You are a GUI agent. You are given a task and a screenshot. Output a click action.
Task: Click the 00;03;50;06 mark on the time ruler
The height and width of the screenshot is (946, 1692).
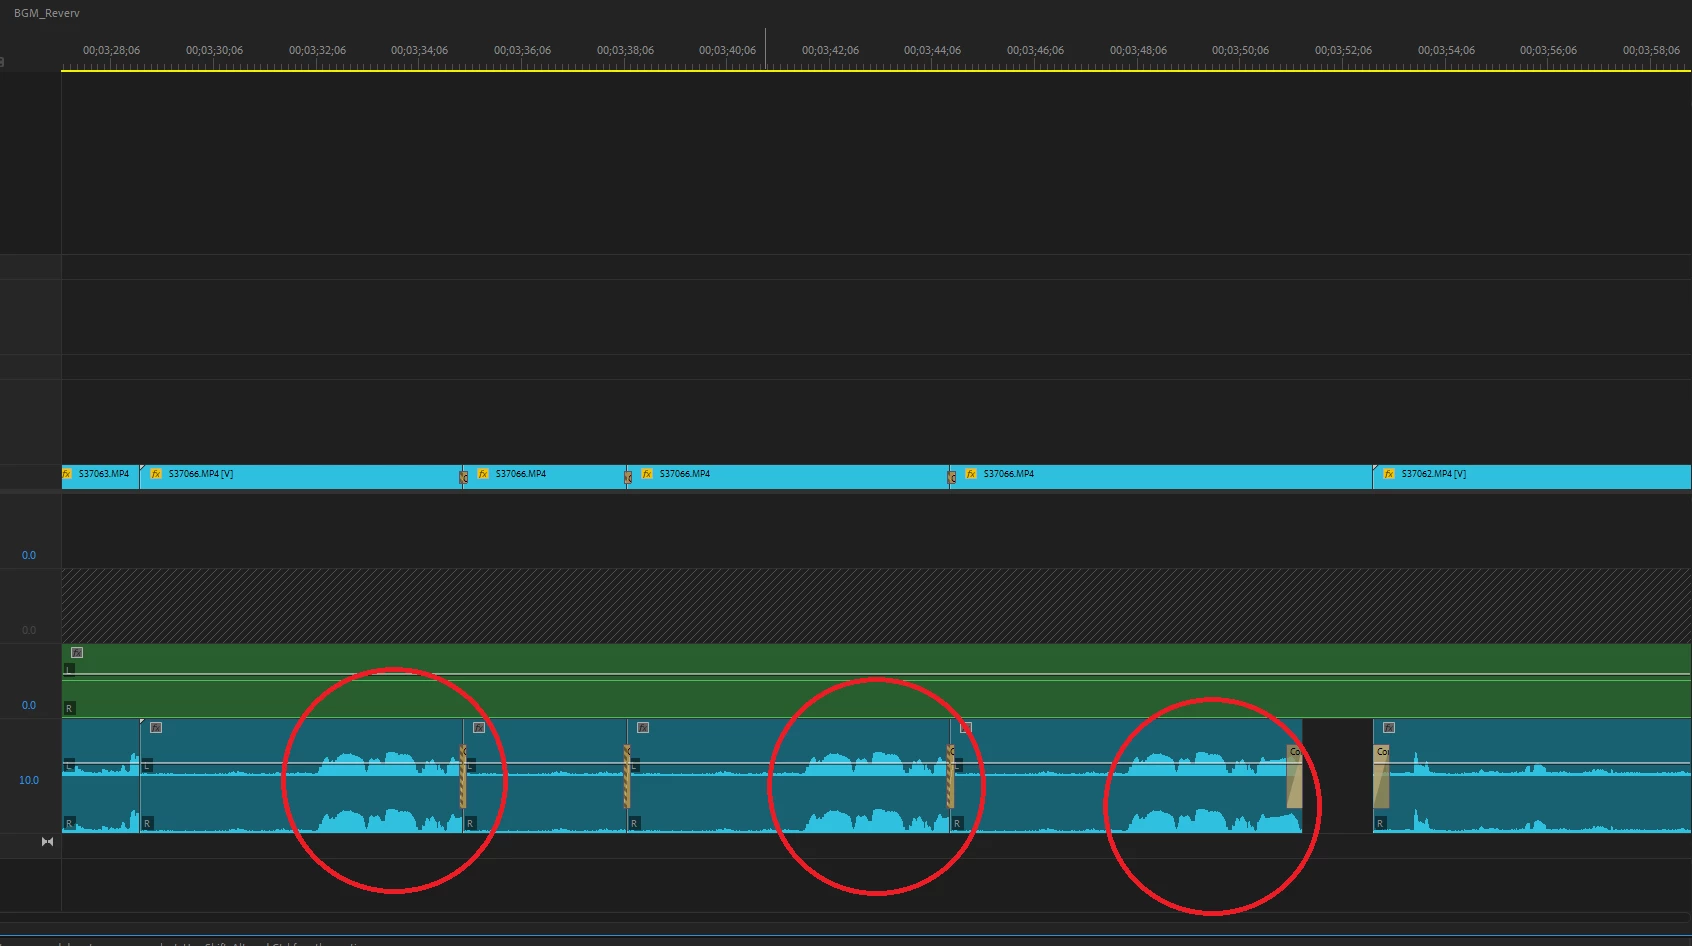[1240, 50]
